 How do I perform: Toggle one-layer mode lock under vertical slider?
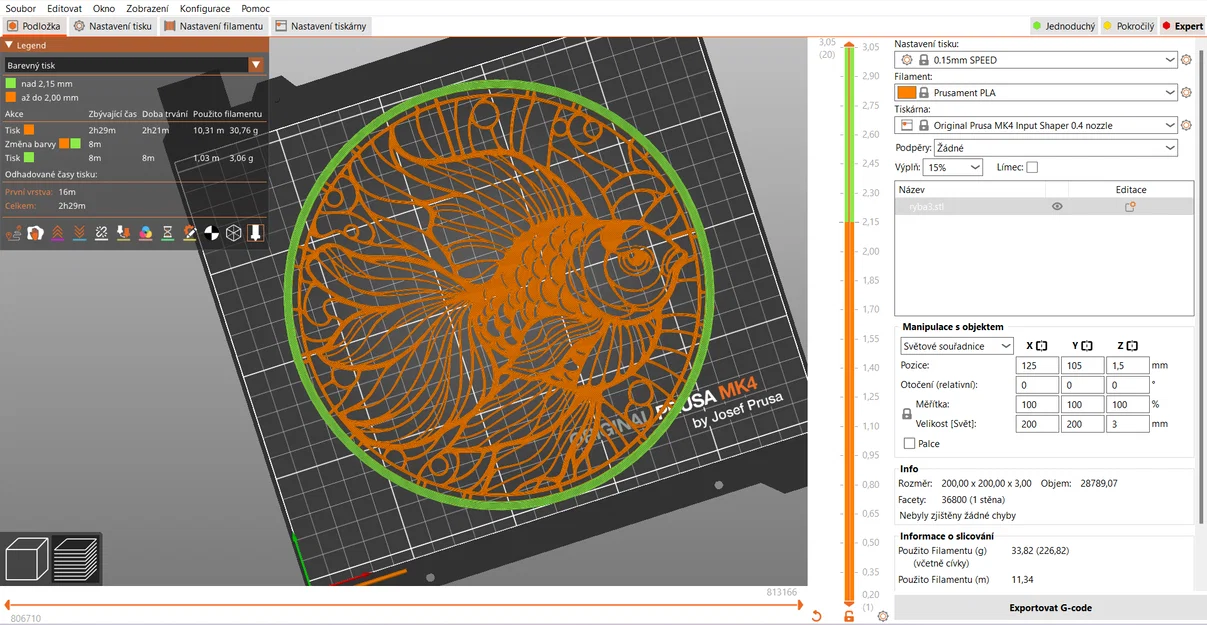click(x=849, y=616)
